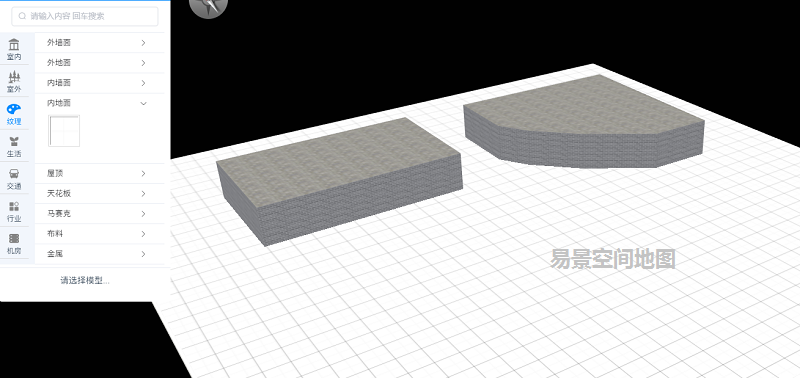800x378 pixels.
Task: Click the magnifier icon in search box
Action: [x=22, y=16]
